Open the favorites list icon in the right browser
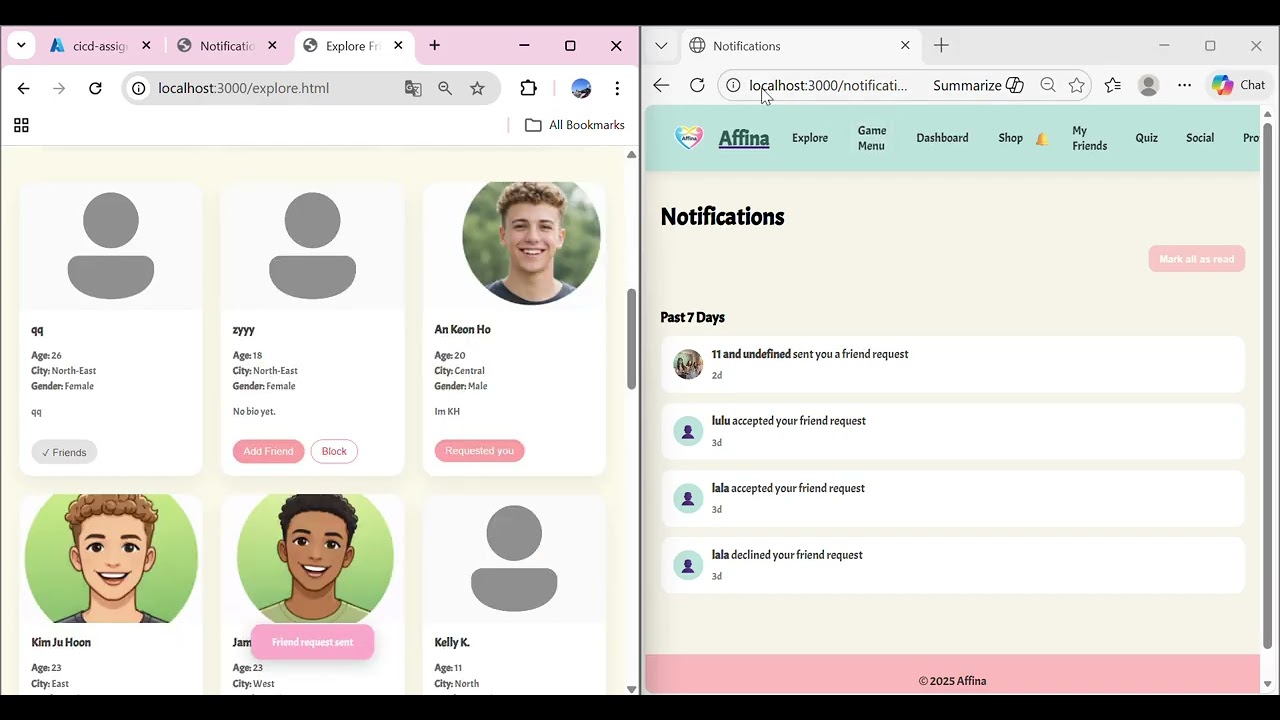Viewport: 1280px width, 720px height. coord(1112,85)
